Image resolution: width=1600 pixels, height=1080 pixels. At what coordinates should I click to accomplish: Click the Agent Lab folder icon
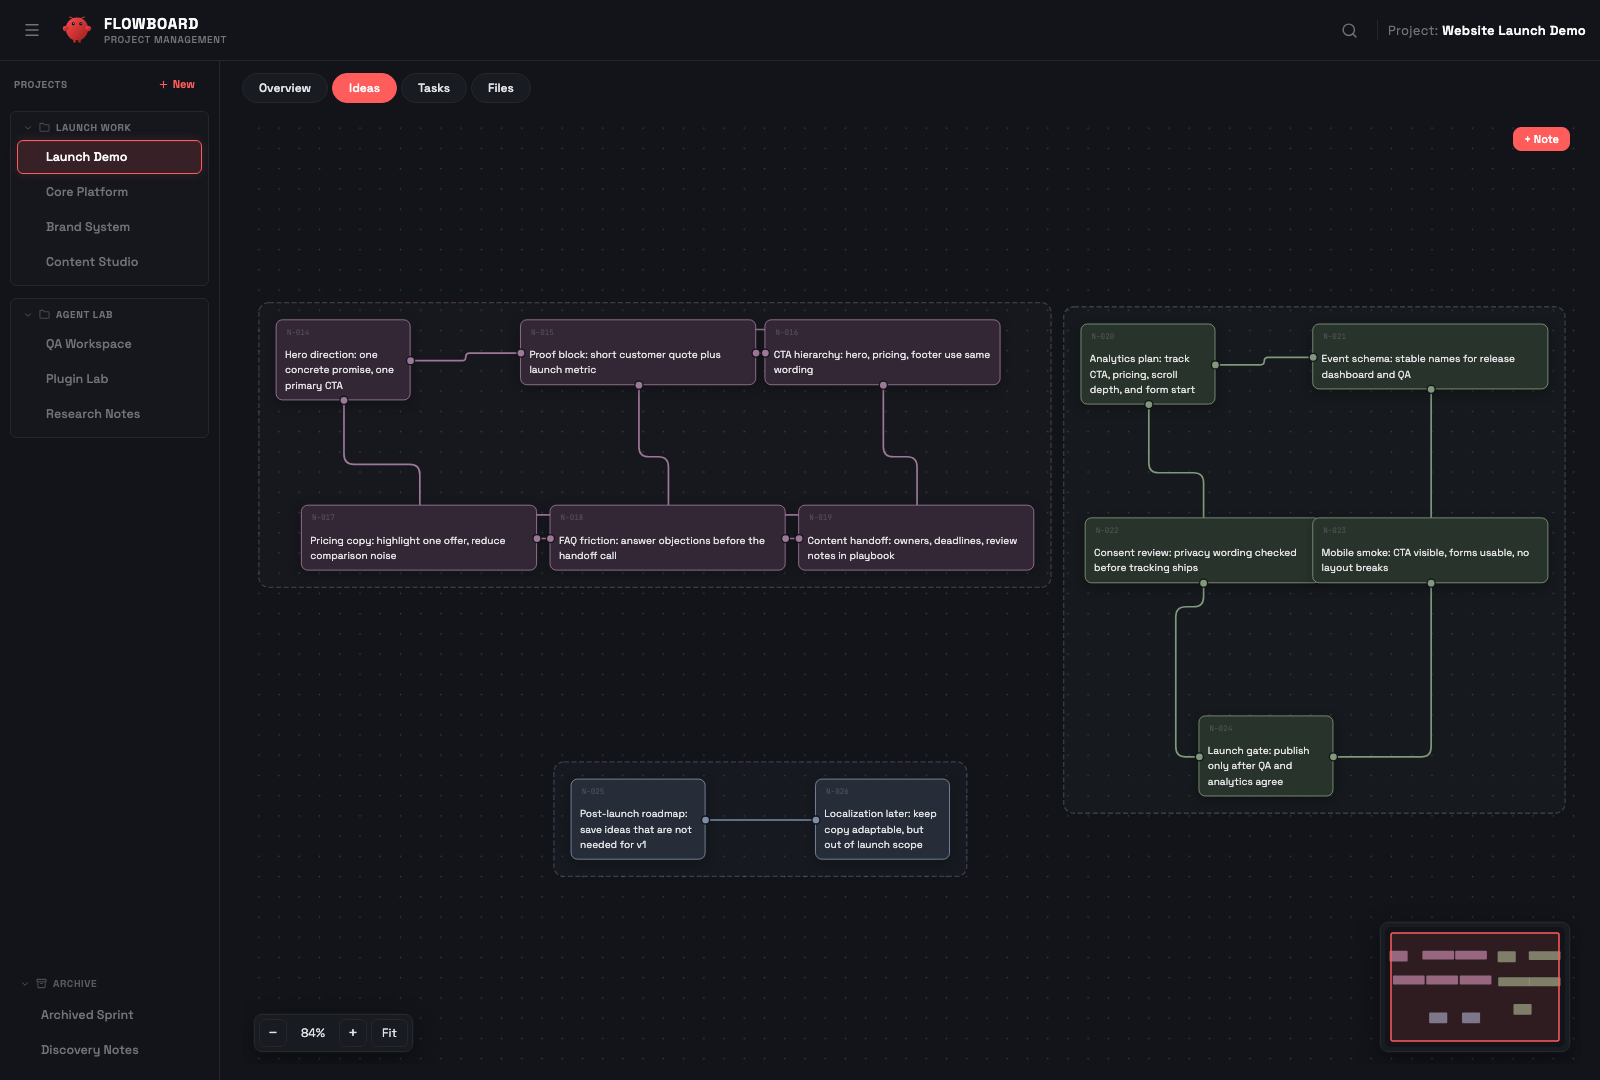(44, 315)
